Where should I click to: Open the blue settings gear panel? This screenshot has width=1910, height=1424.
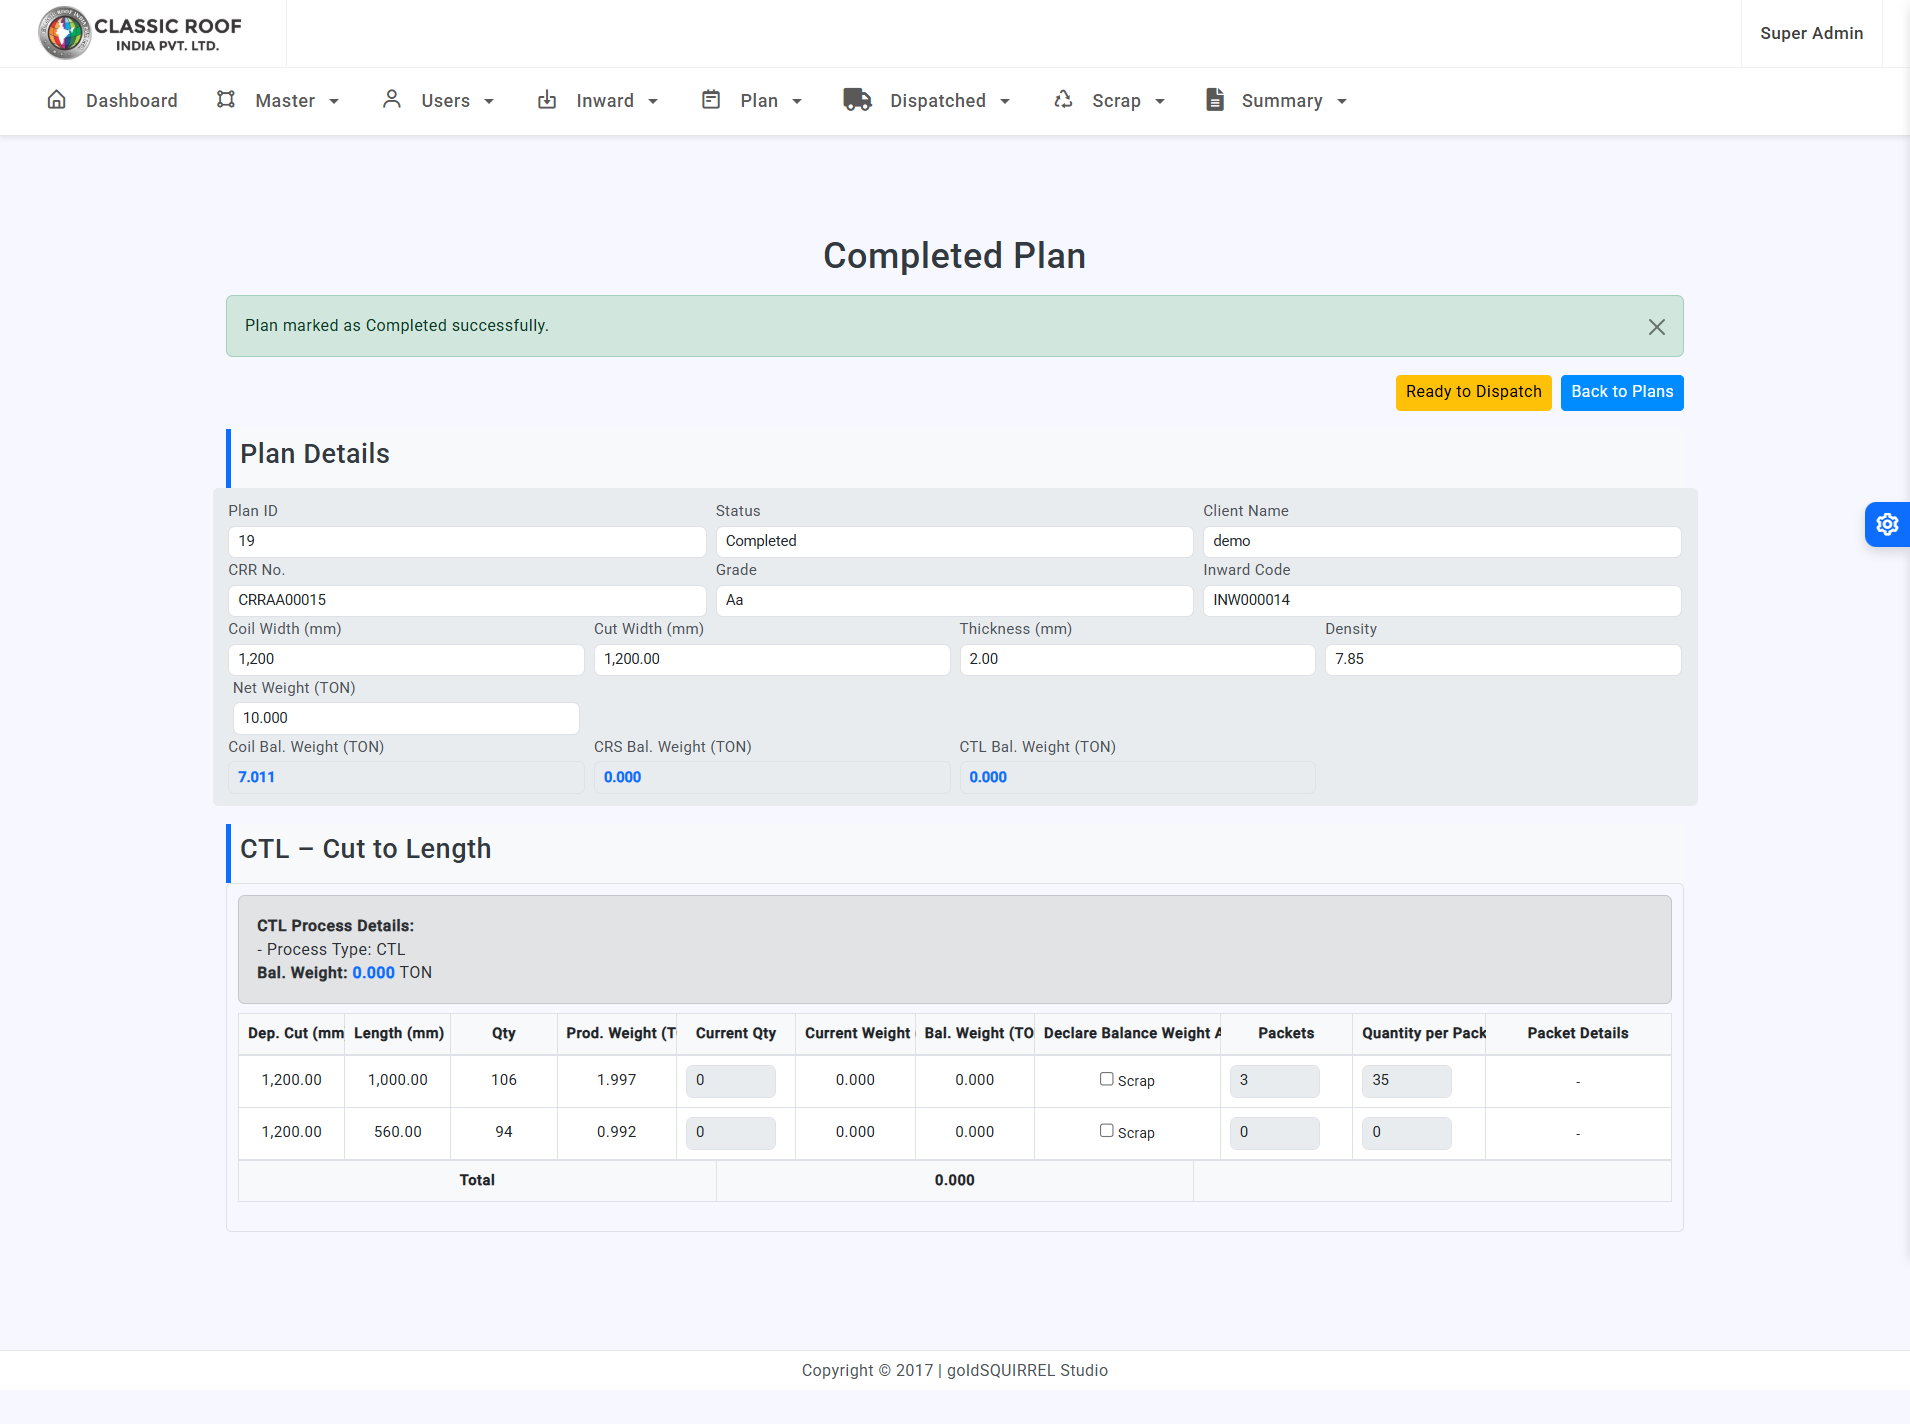(1887, 524)
